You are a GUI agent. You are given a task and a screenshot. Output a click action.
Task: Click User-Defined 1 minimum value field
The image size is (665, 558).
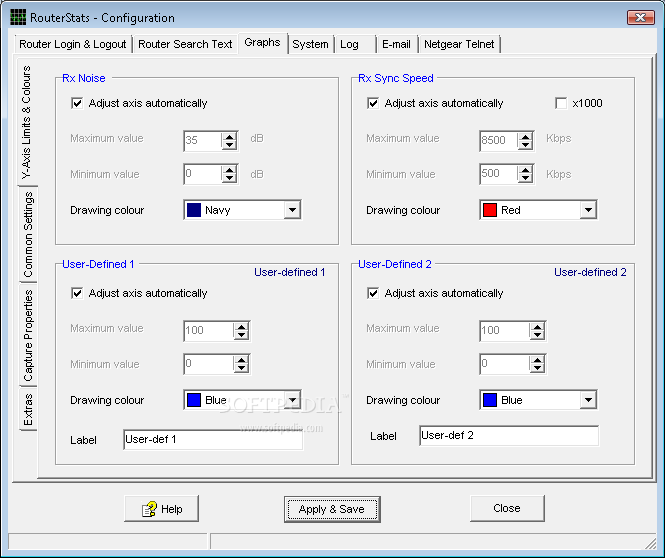pyautogui.click(x=209, y=364)
